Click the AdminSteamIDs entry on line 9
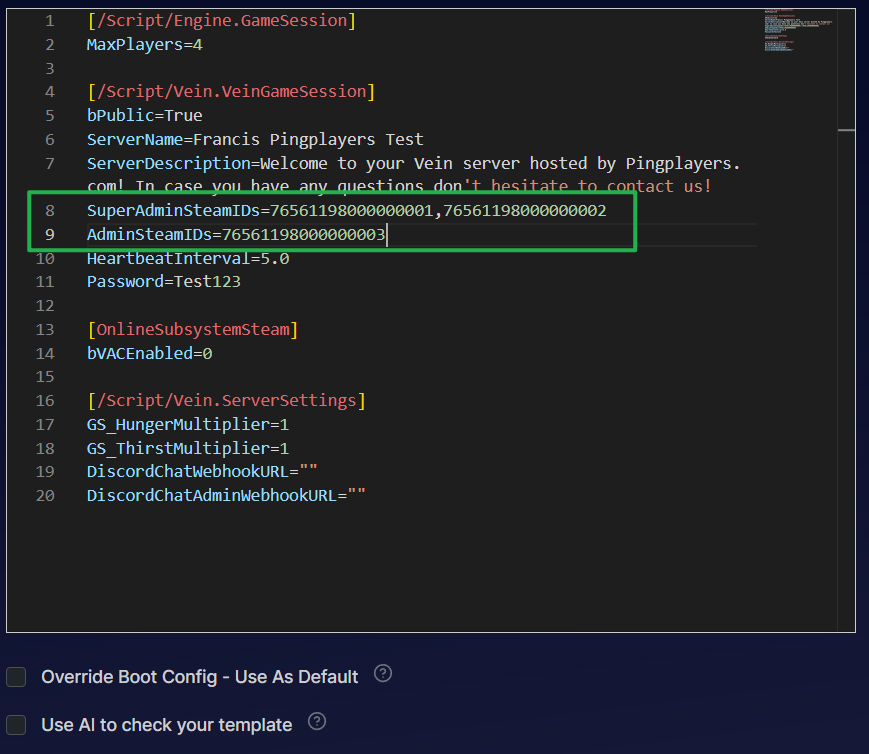 click(236, 235)
